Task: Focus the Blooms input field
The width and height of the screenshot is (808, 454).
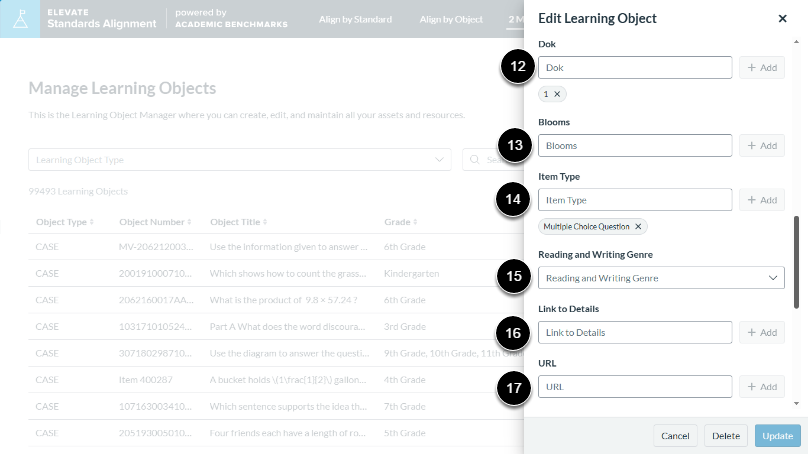Action: point(635,146)
